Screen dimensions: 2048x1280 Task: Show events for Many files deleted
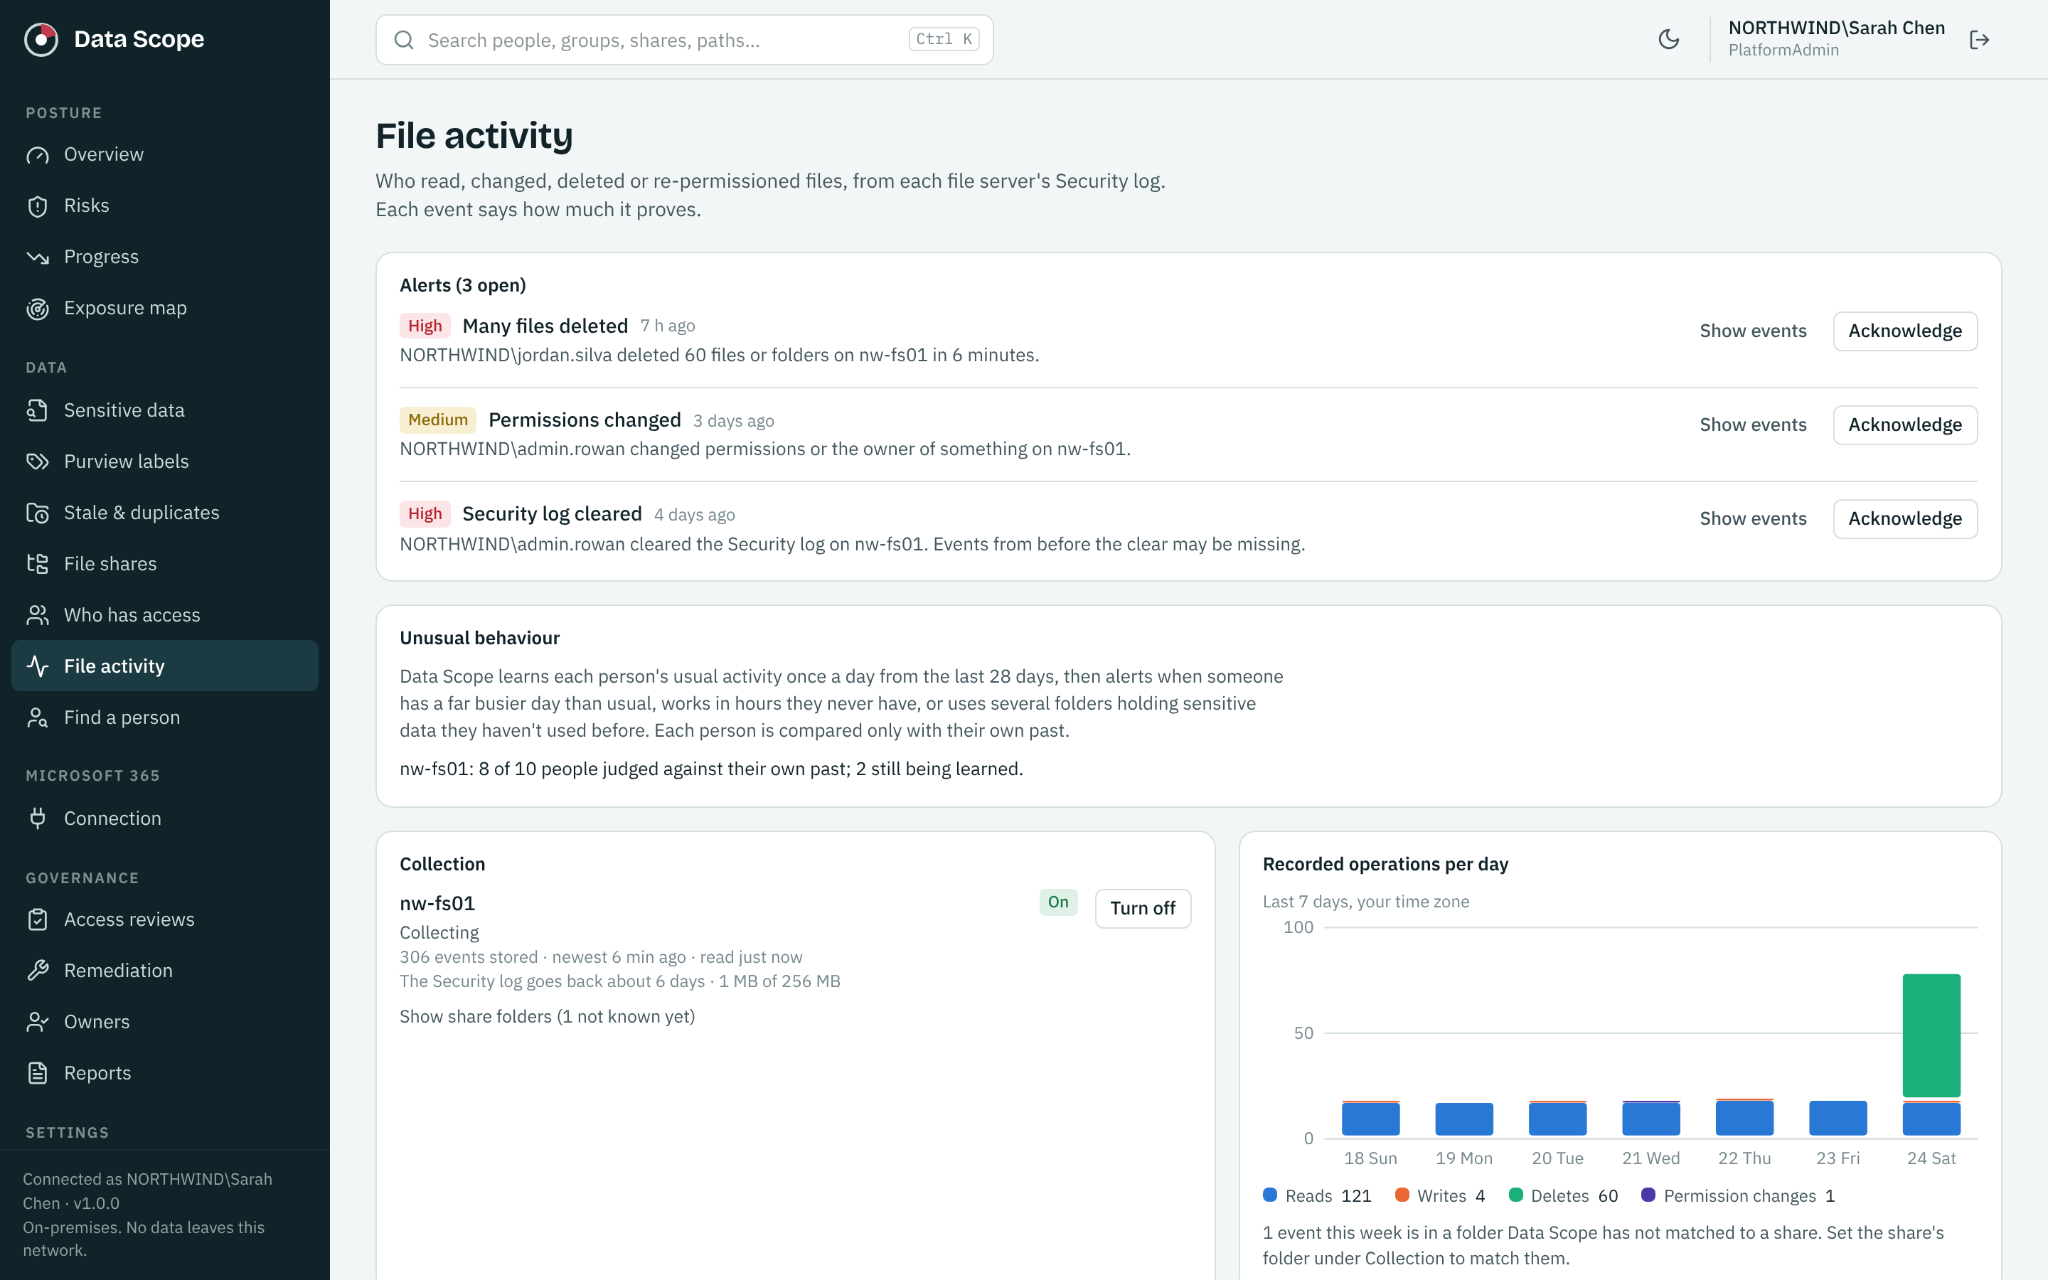[1753, 331]
